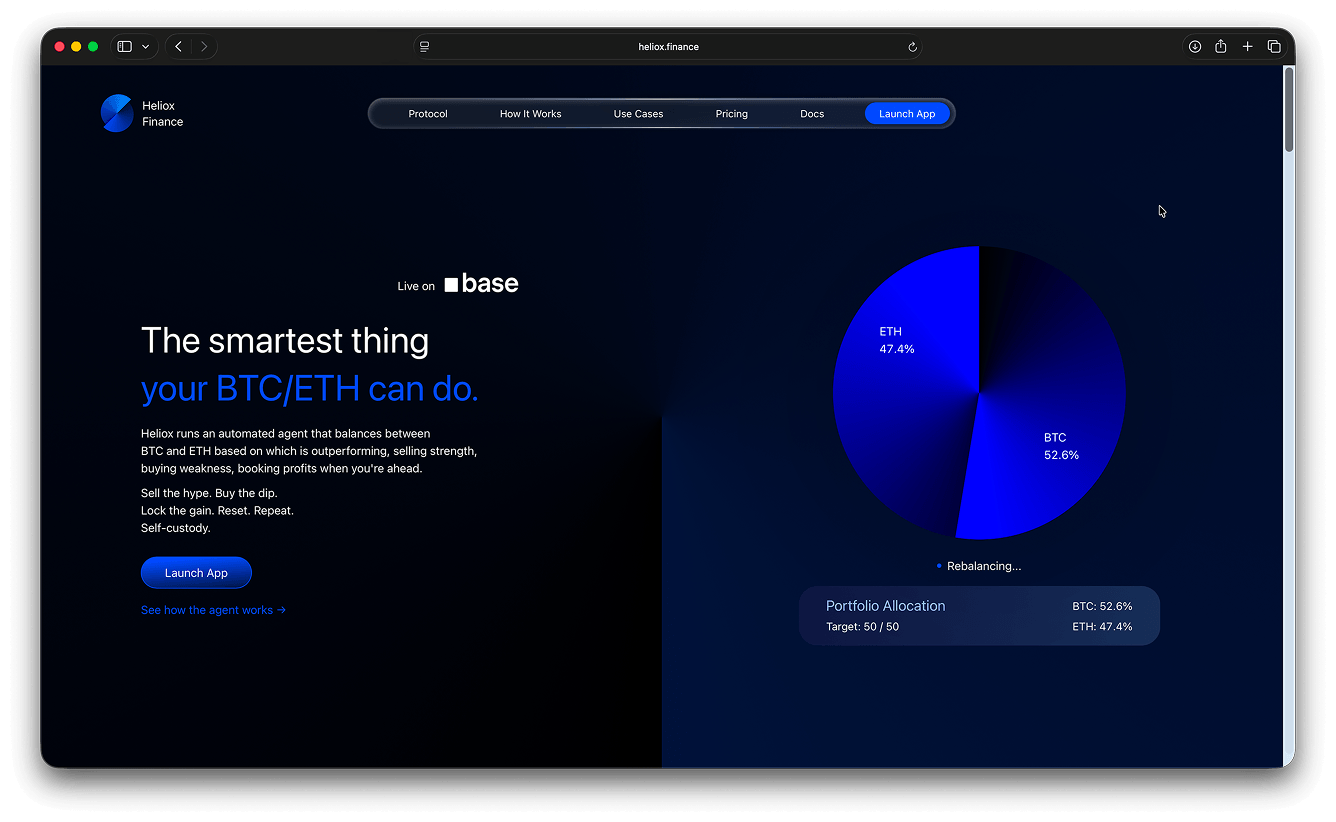
Task: Open Docs from the navigation bar
Action: coord(812,114)
